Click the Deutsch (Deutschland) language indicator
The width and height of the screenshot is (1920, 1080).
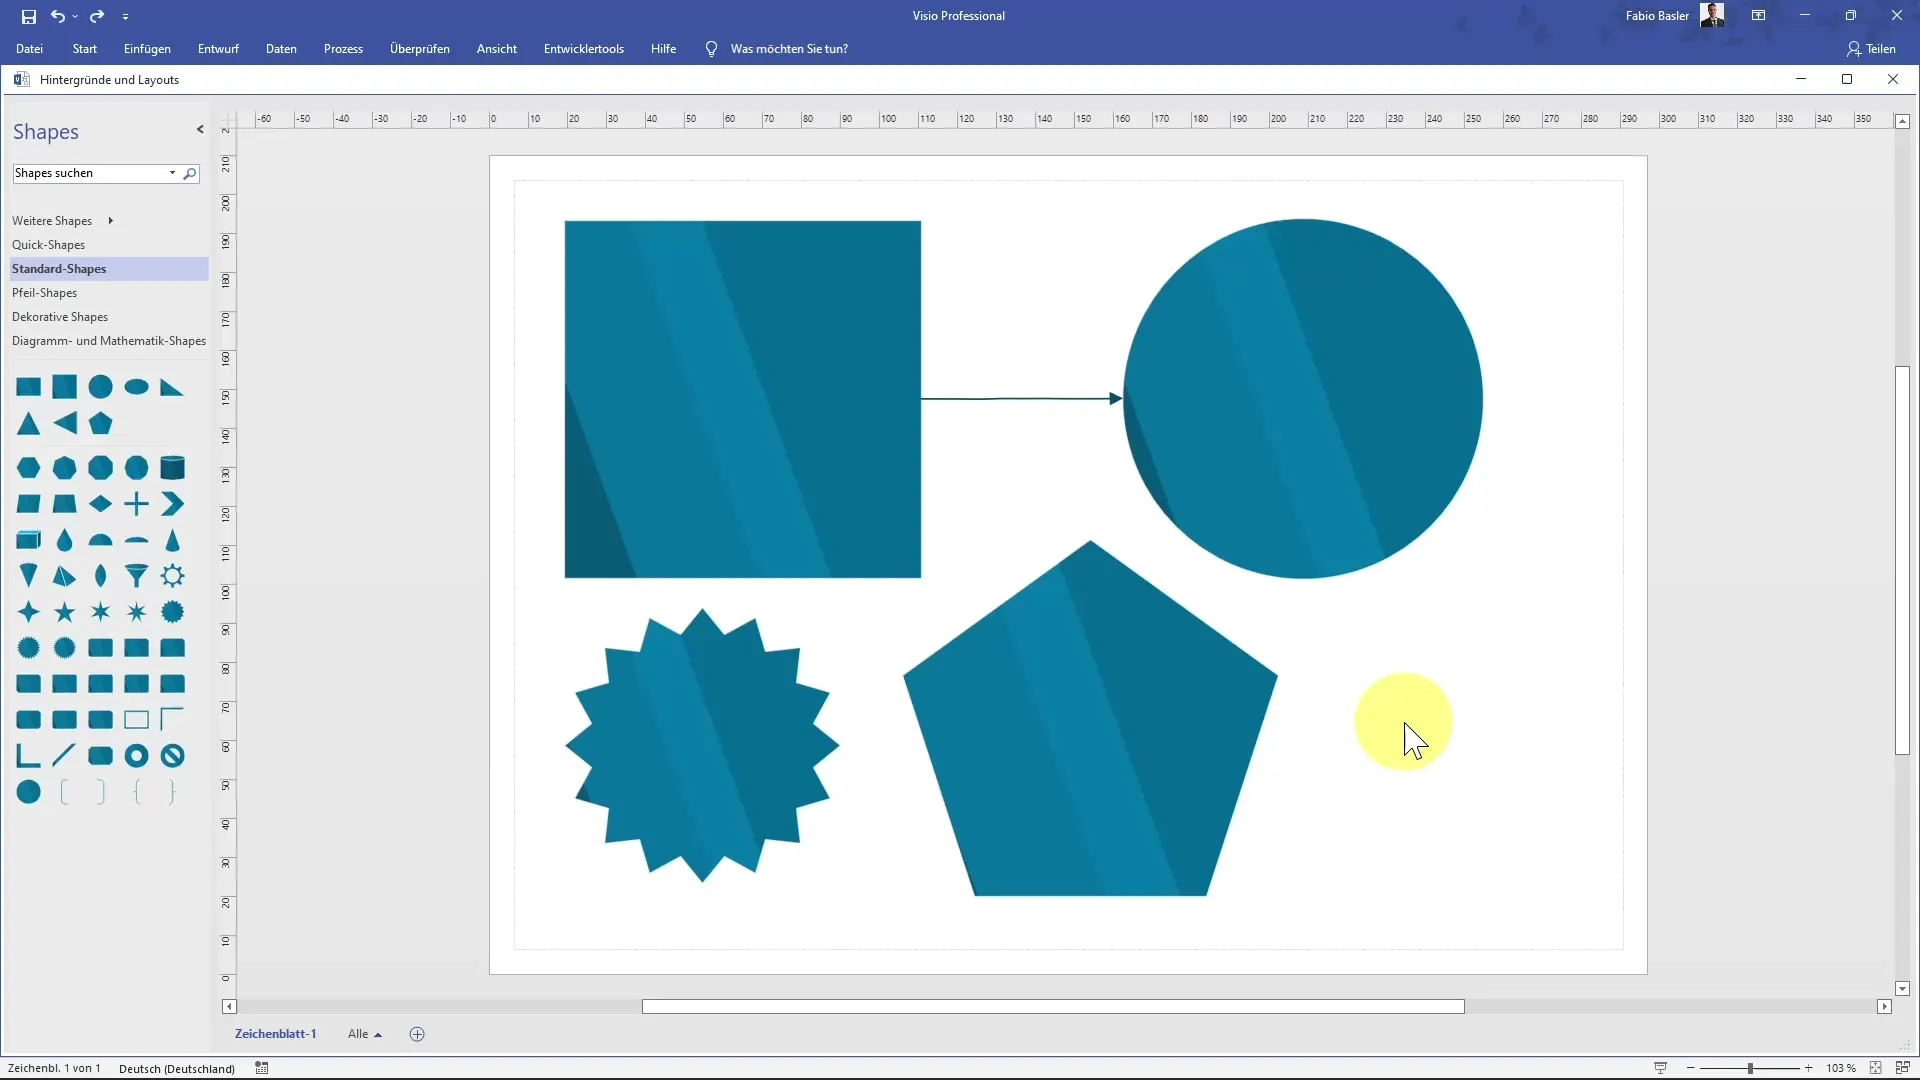pyautogui.click(x=177, y=1068)
